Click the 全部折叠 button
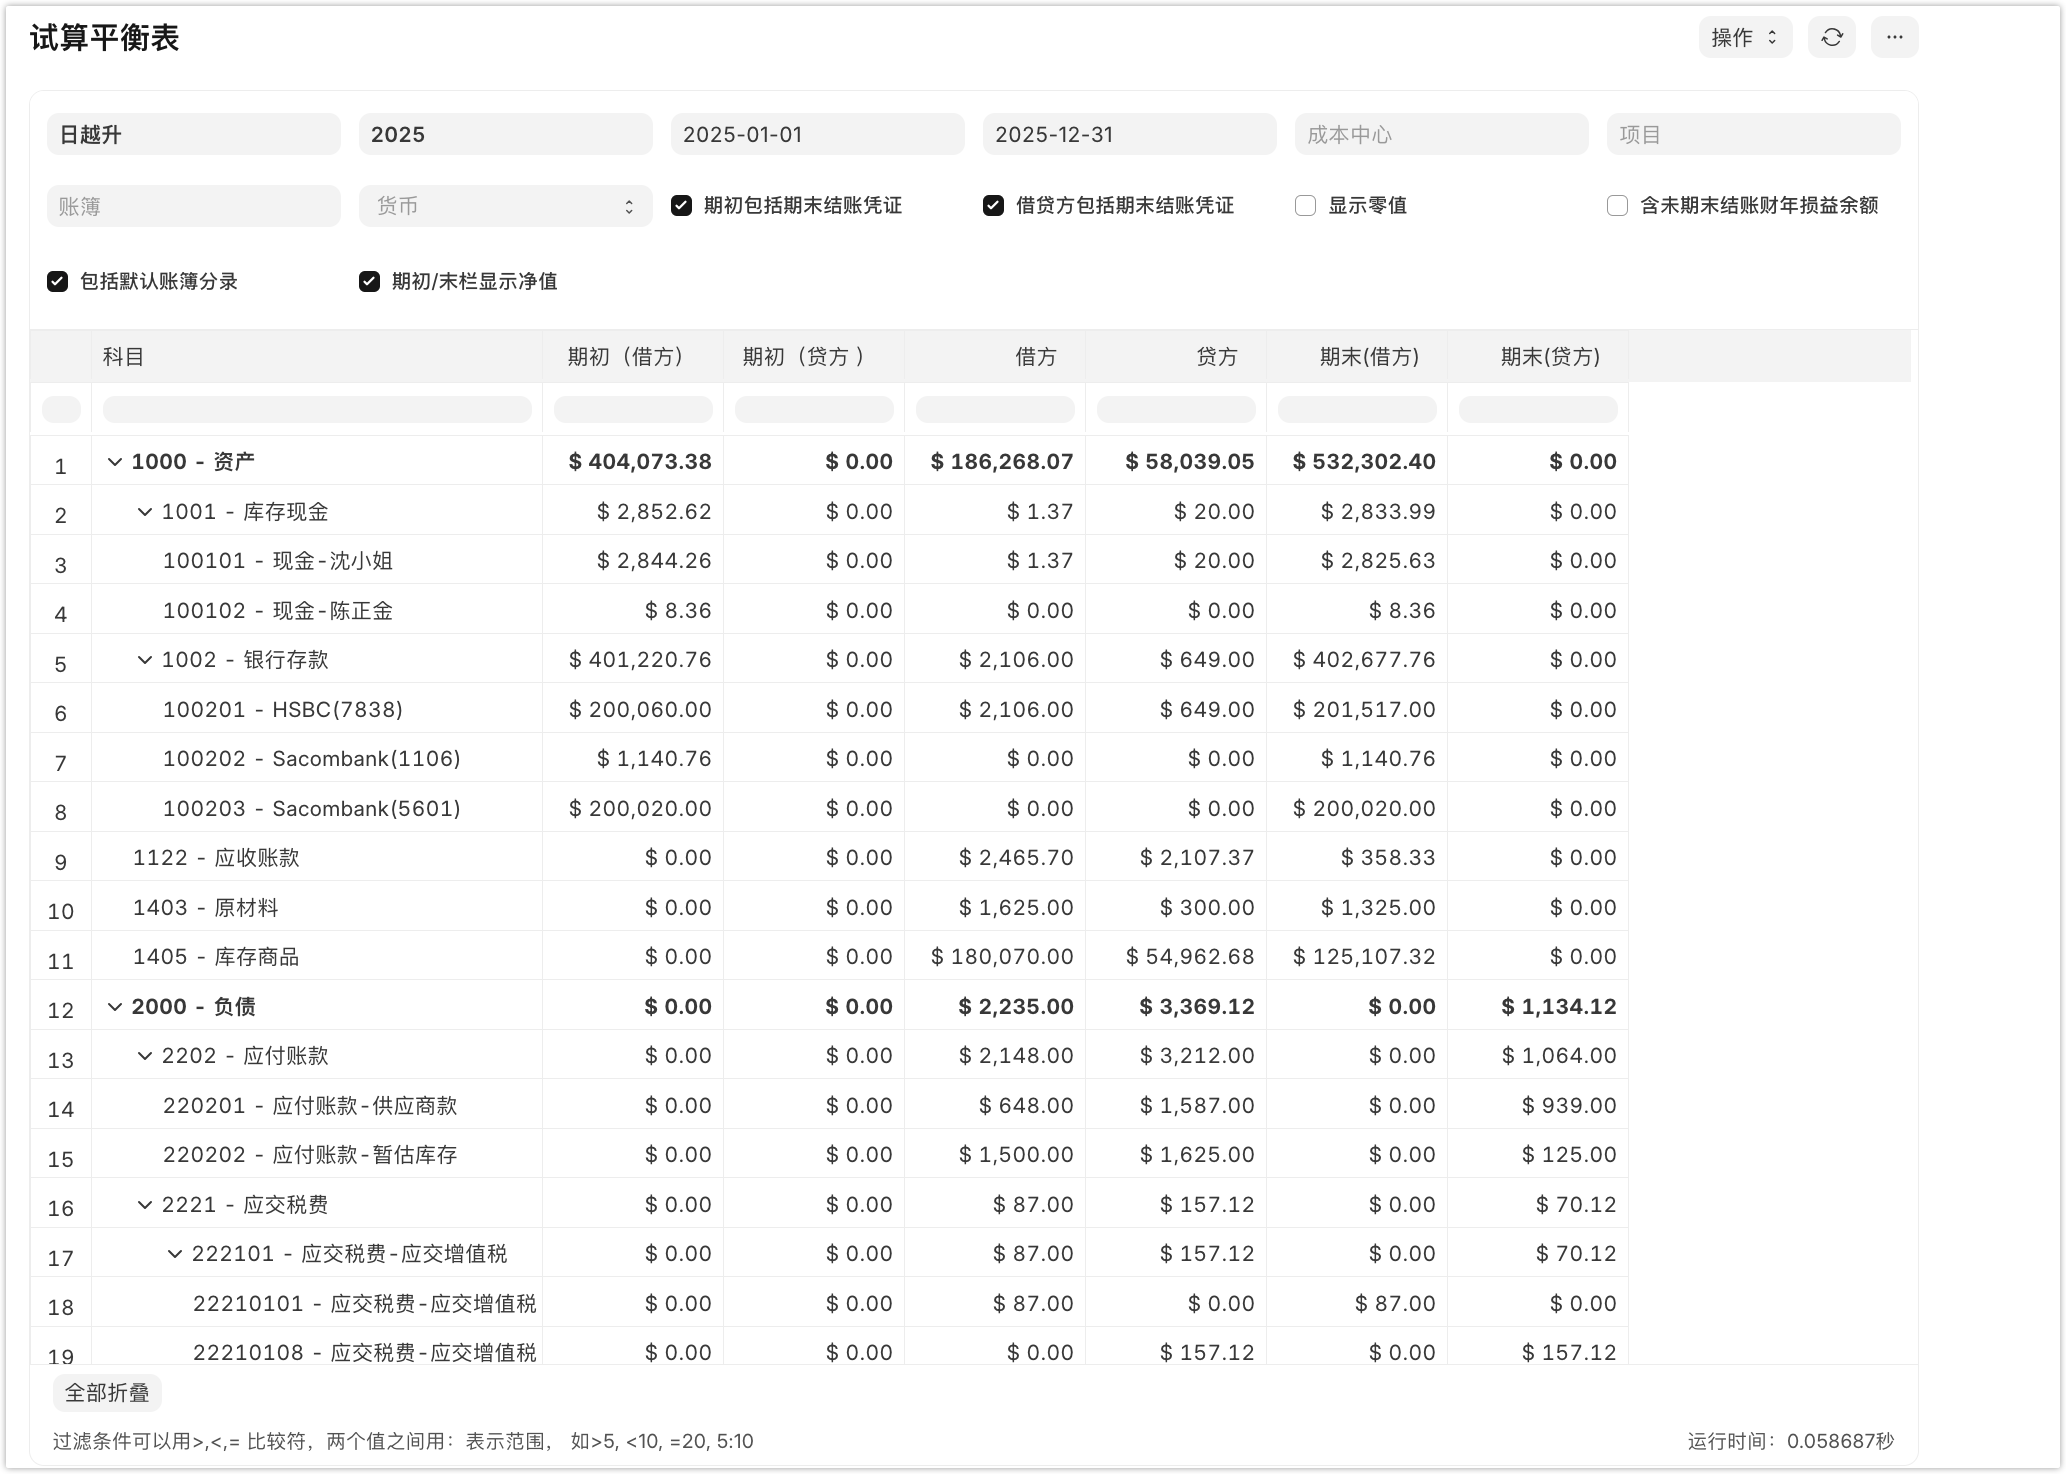Image resolution: width=2066 pixels, height=1474 pixels. (x=107, y=1392)
